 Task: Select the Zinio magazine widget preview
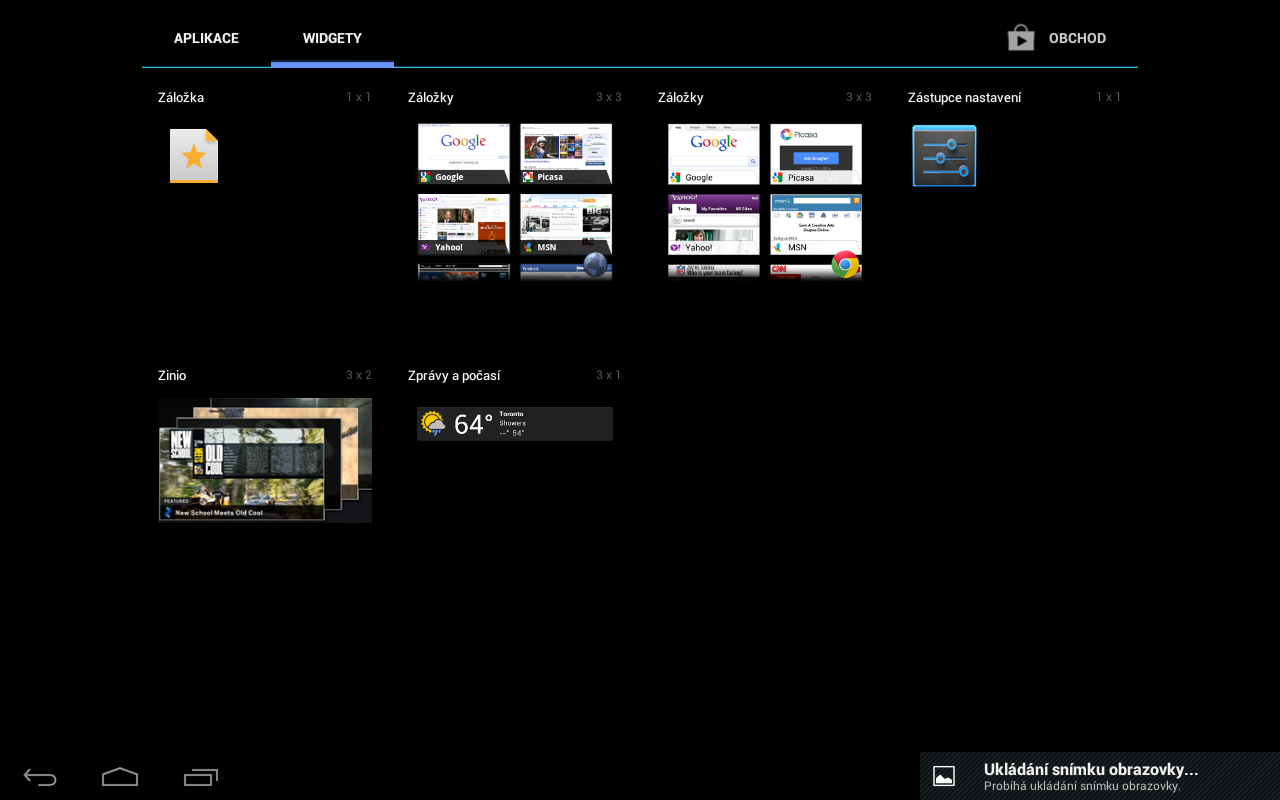[x=265, y=460]
